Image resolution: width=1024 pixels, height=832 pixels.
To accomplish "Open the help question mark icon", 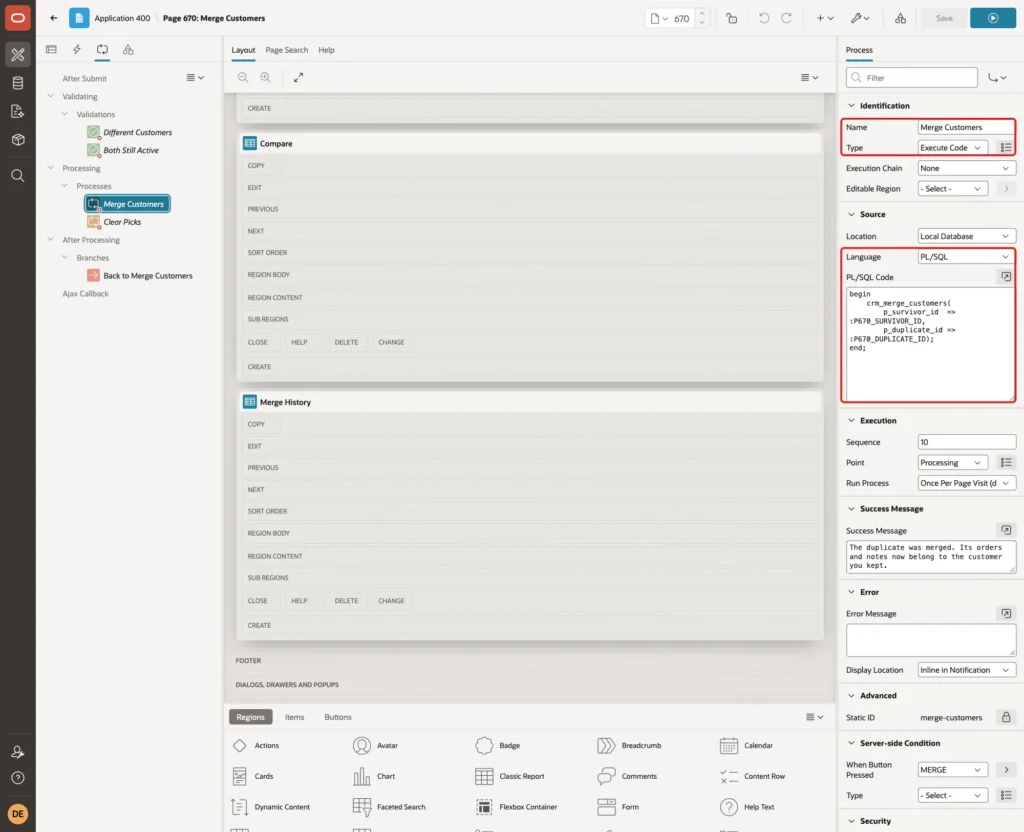I will click(x=18, y=778).
